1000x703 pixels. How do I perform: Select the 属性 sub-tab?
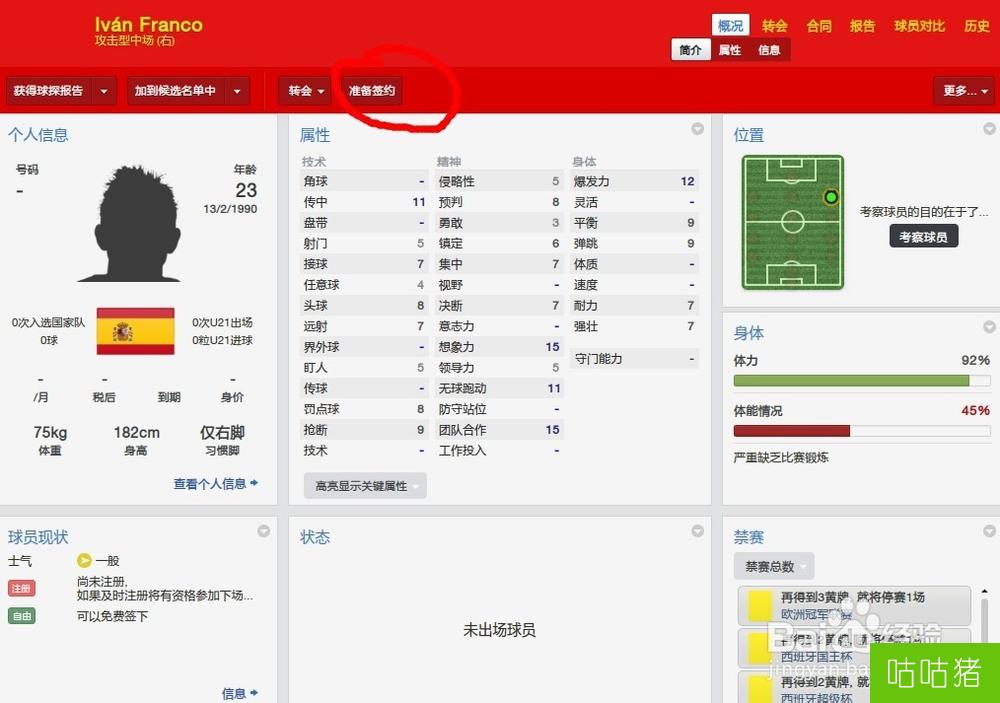(x=730, y=50)
